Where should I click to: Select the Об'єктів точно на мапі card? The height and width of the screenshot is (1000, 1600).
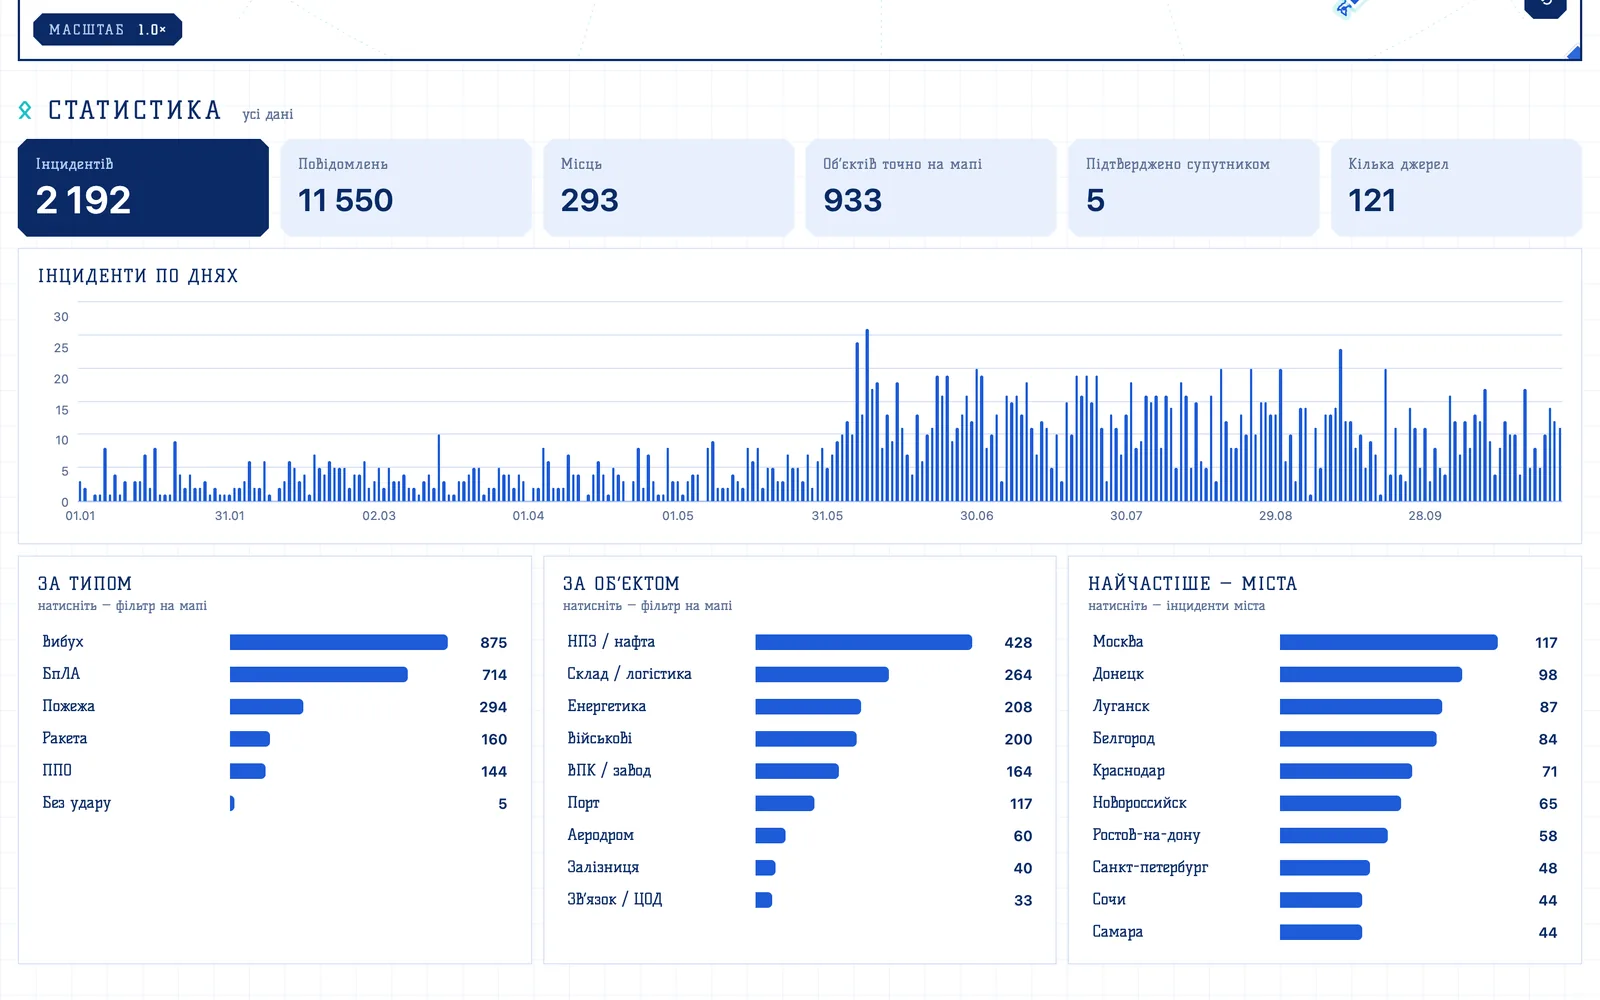(931, 188)
